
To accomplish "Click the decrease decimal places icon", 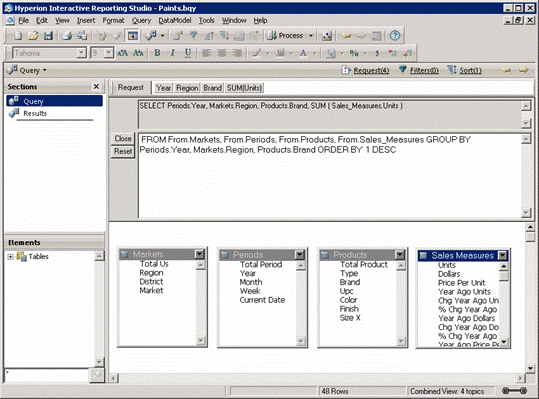I will (407, 53).
